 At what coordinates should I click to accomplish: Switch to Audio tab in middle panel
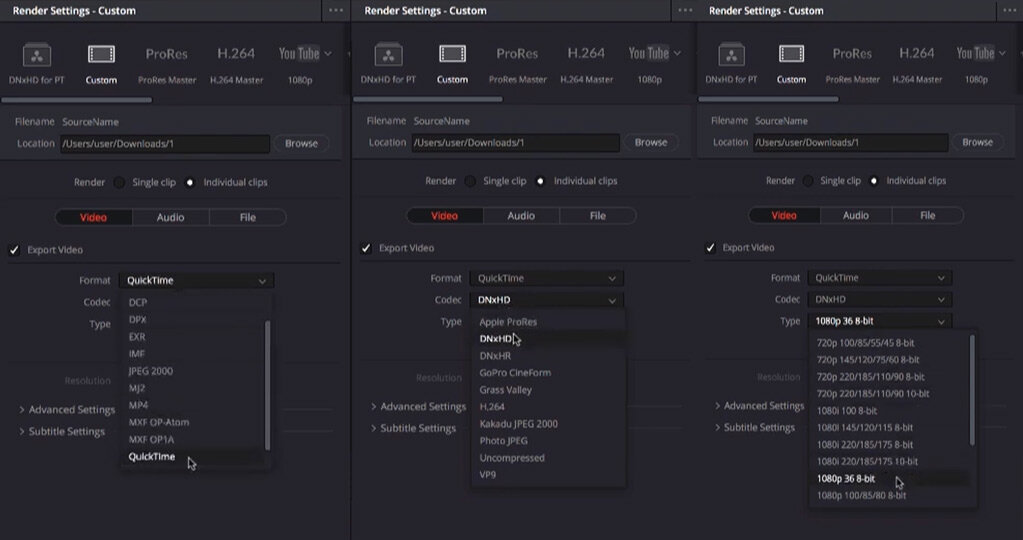[521, 216]
